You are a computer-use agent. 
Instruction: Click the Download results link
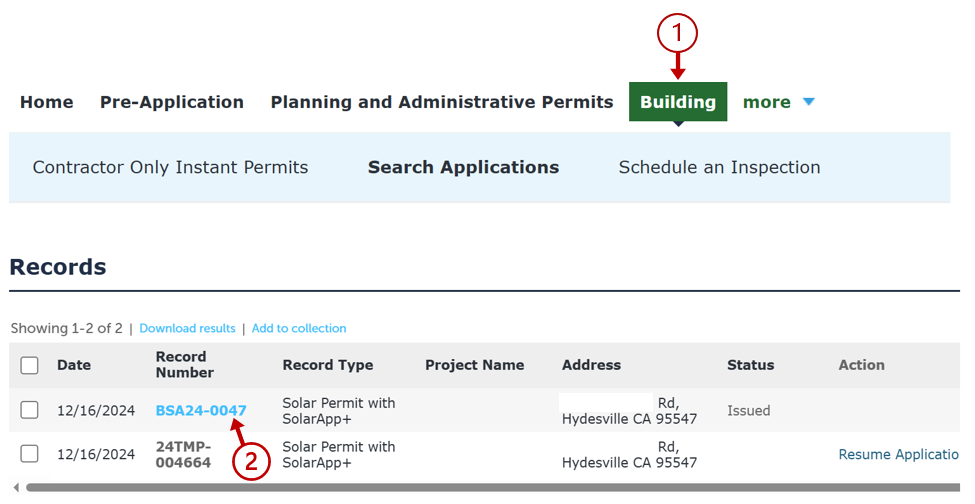click(187, 328)
